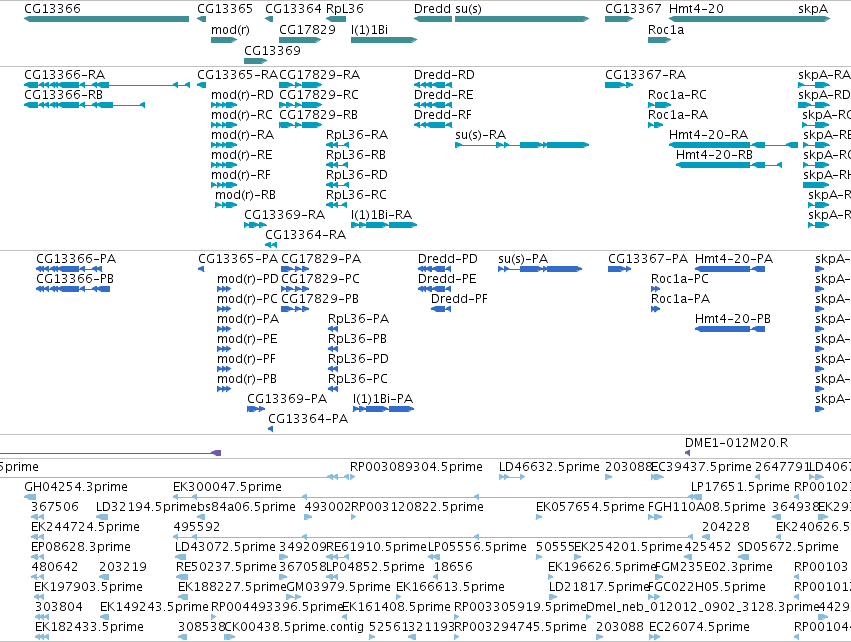
Task: Click the CG13365 gene label
Action: [225, 9]
